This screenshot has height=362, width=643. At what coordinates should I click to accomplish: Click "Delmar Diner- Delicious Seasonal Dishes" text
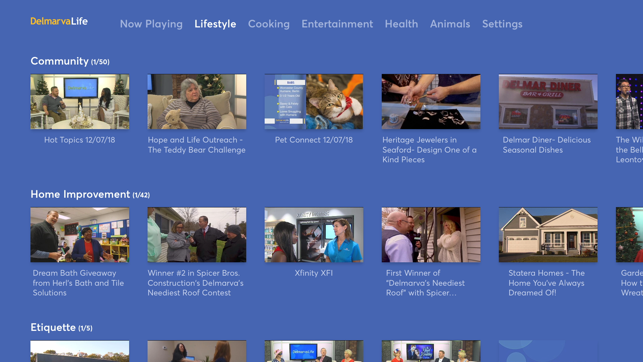pyautogui.click(x=547, y=145)
